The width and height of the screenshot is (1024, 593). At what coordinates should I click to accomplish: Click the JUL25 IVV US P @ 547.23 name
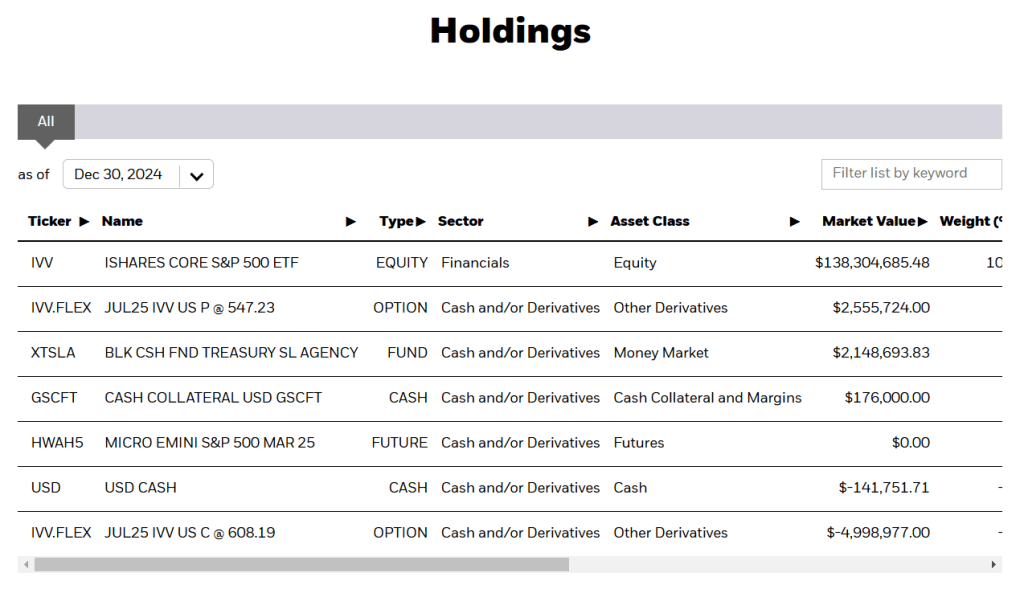pyautogui.click(x=189, y=308)
